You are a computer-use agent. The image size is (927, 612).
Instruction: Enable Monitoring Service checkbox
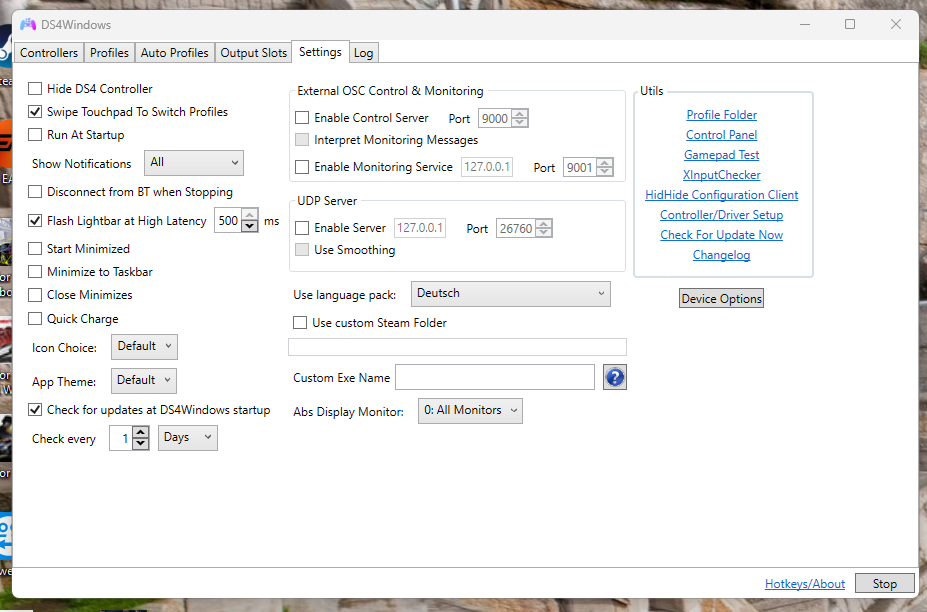coord(302,167)
